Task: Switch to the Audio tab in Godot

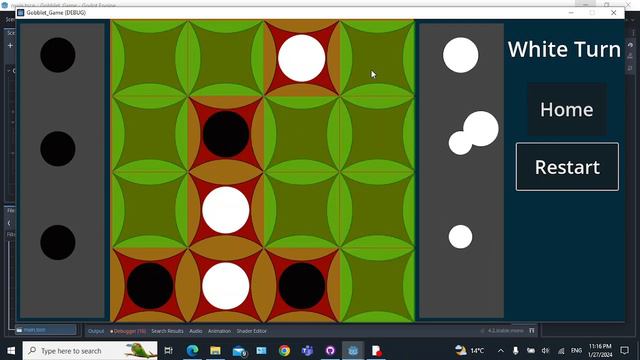Action: (x=196, y=331)
